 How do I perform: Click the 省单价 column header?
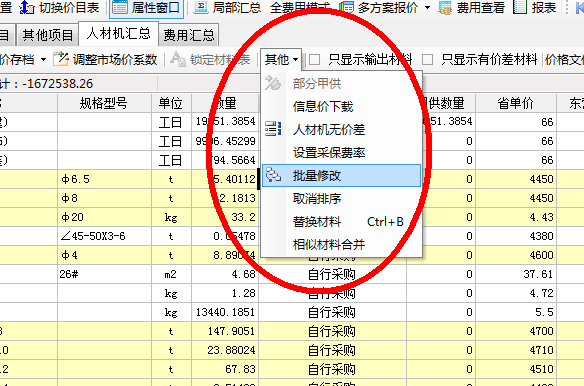[516, 103]
